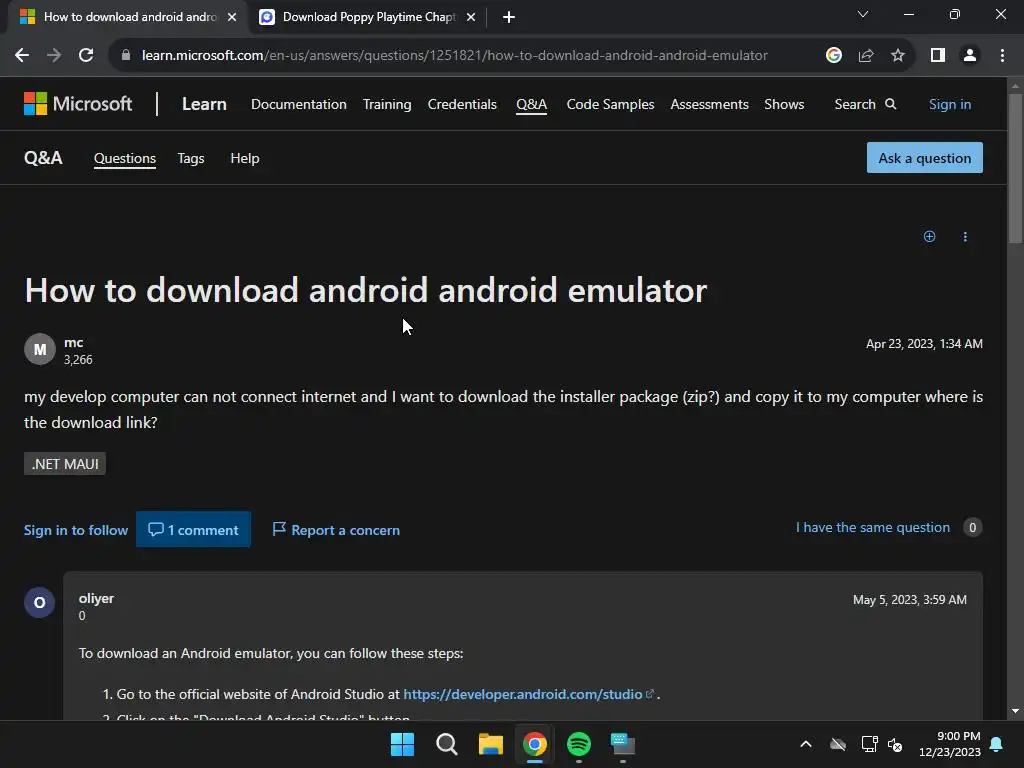Open Documentation menu item
This screenshot has height=768, width=1024.
298,104
